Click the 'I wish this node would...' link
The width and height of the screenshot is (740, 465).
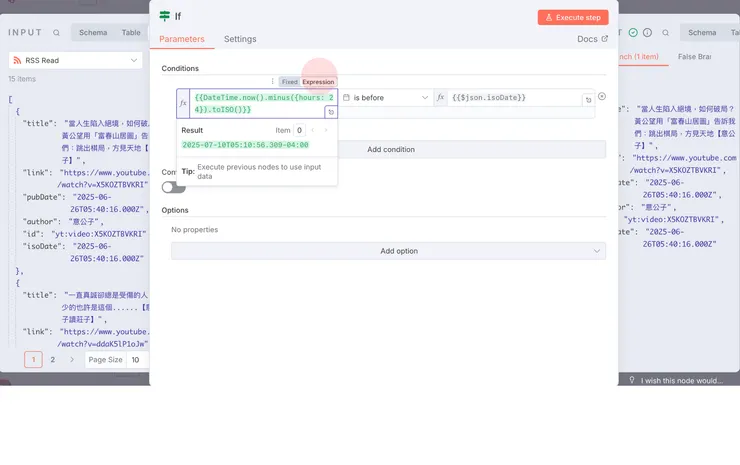681,380
